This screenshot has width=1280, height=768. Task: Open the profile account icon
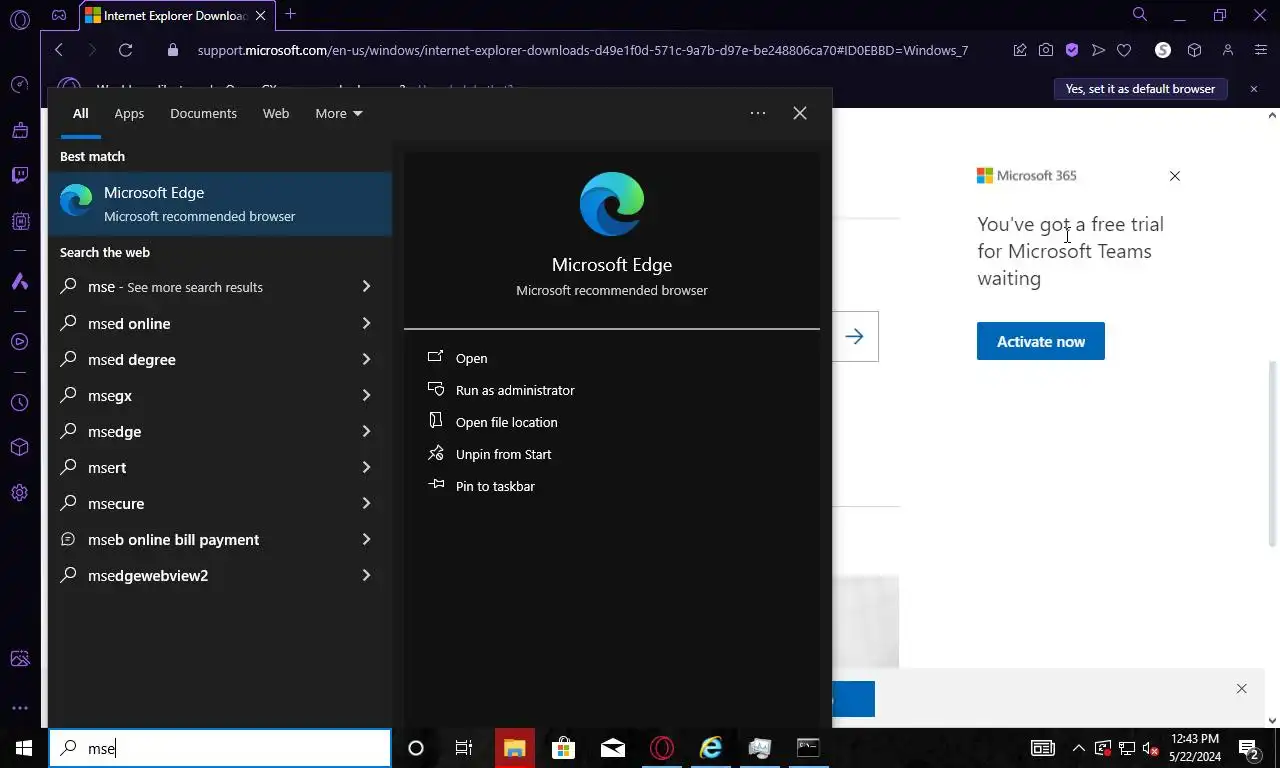click(x=1228, y=50)
